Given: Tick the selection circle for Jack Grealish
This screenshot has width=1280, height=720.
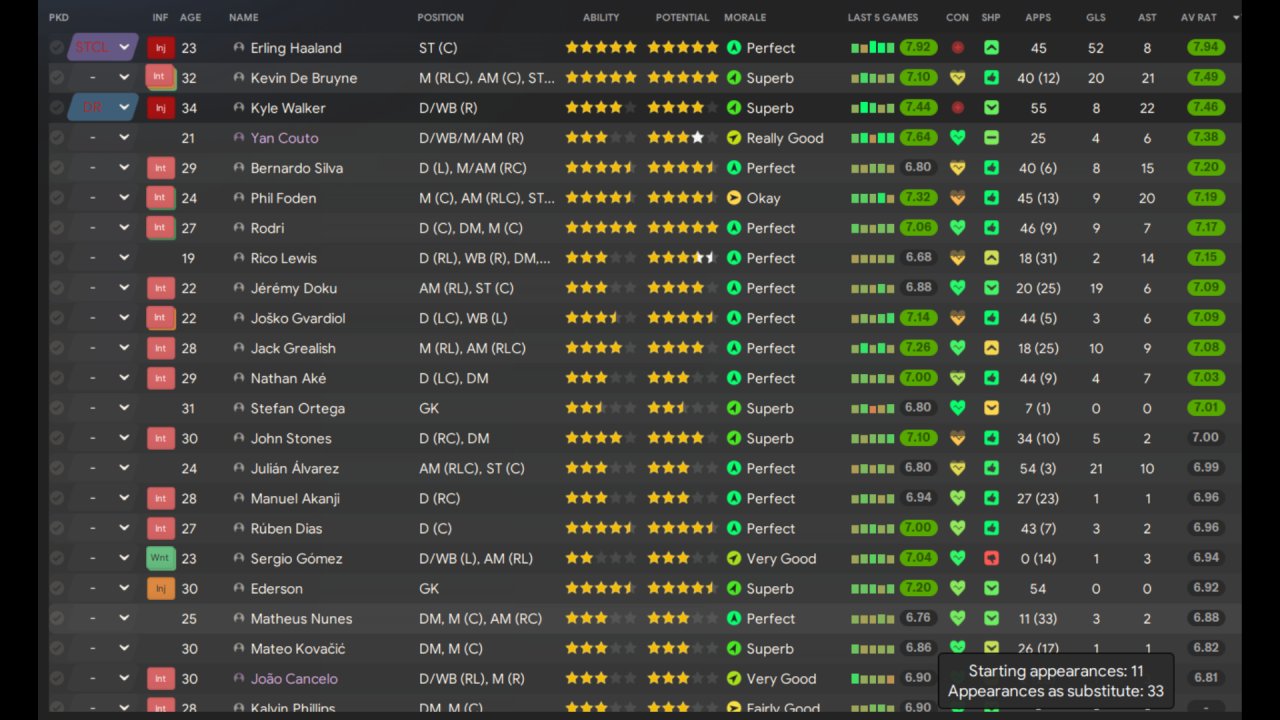Looking at the screenshot, I should tap(56, 348).
